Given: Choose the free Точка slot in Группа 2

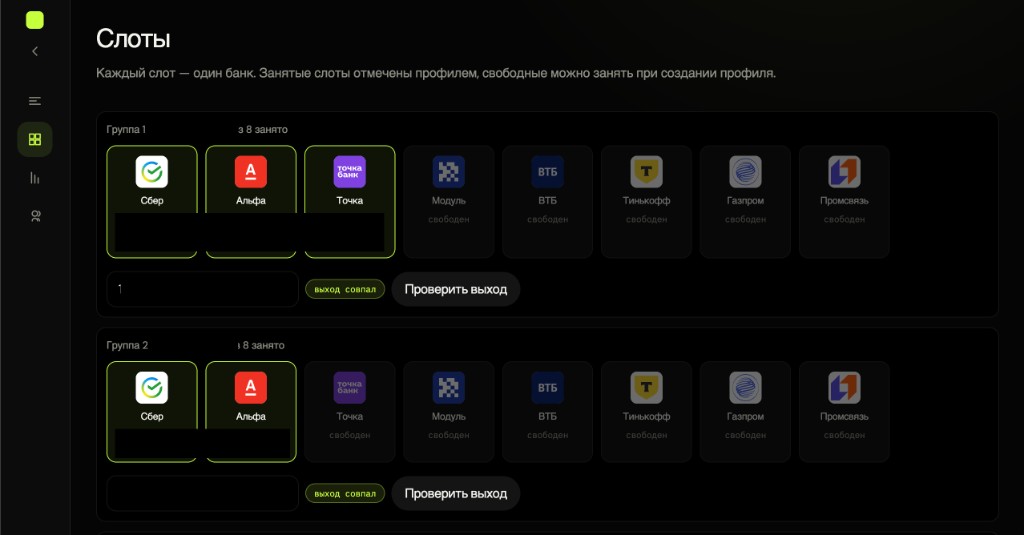Looking at the screenshot, I should (349, 412).
